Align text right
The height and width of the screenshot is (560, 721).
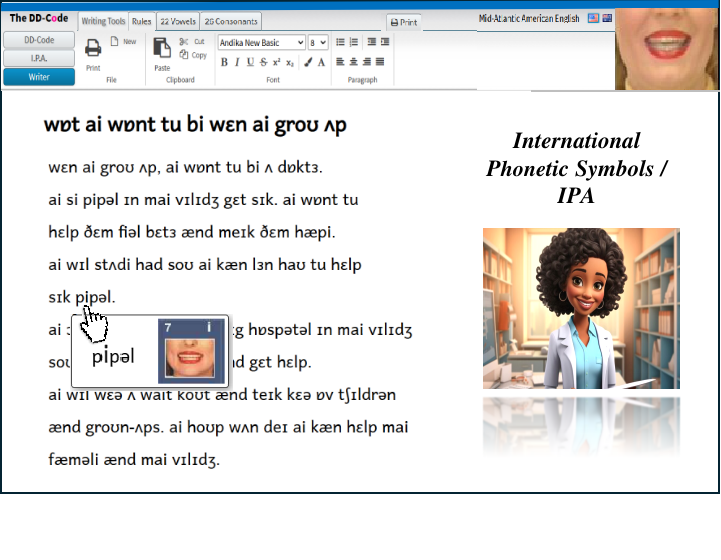click(367, 62)
